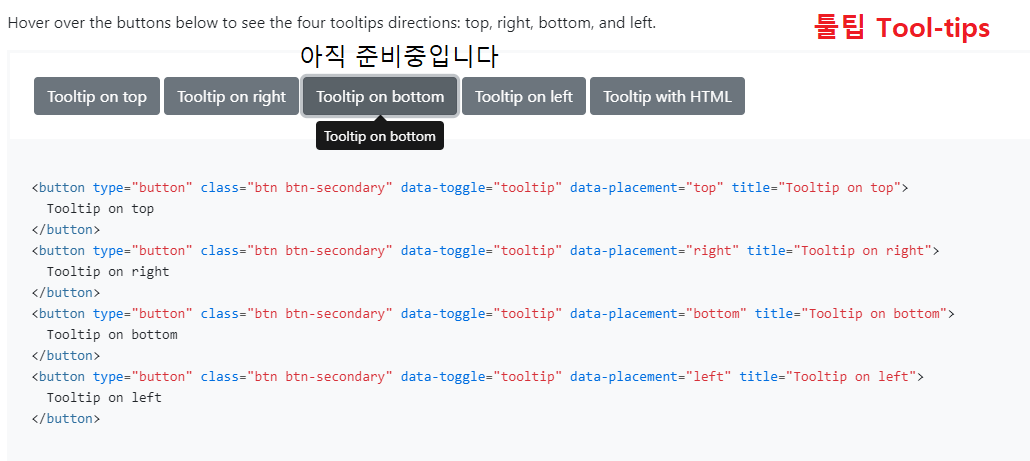Click title="Tooltip on right" in the code
This screenshot has width=1030, height=461.
[x=840, y=251]
